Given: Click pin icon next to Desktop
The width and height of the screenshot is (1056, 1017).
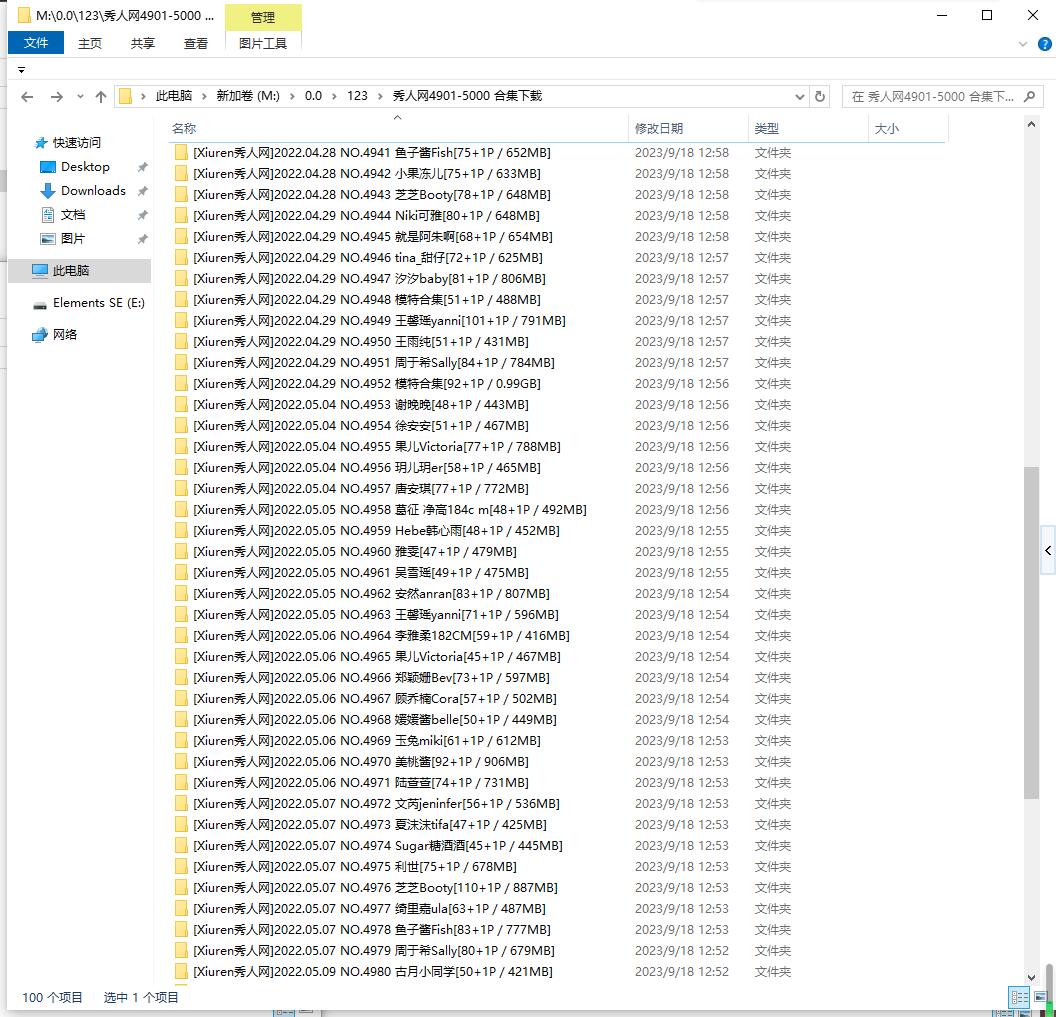Looking at the screenshot, I should (x=142, y=167).
